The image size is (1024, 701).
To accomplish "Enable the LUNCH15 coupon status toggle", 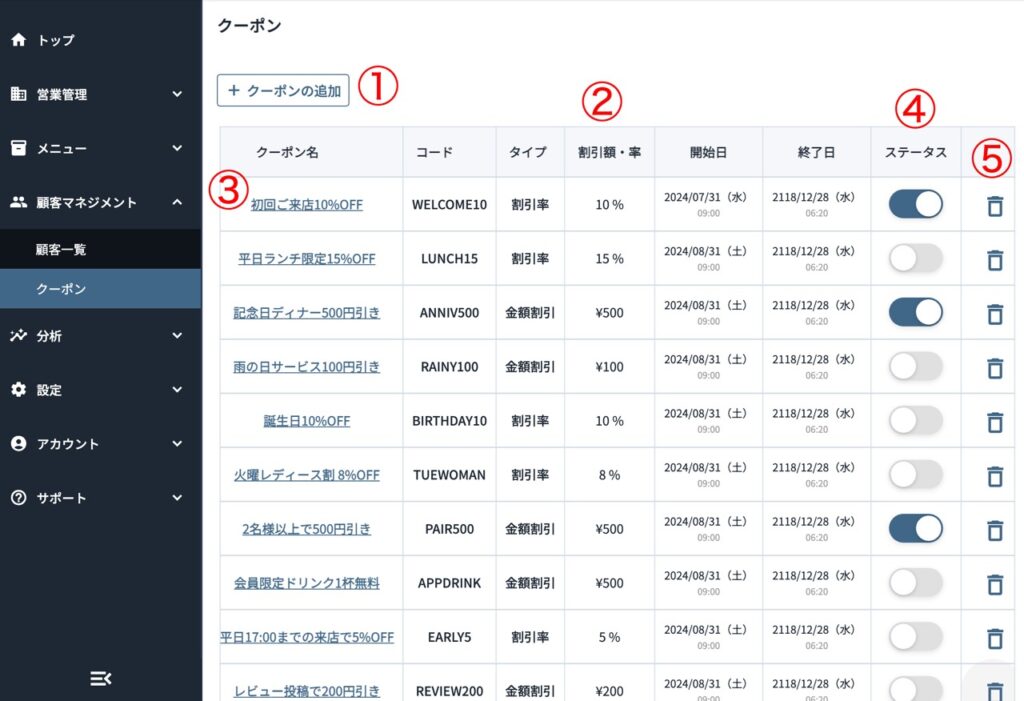I will coord(915,259).
